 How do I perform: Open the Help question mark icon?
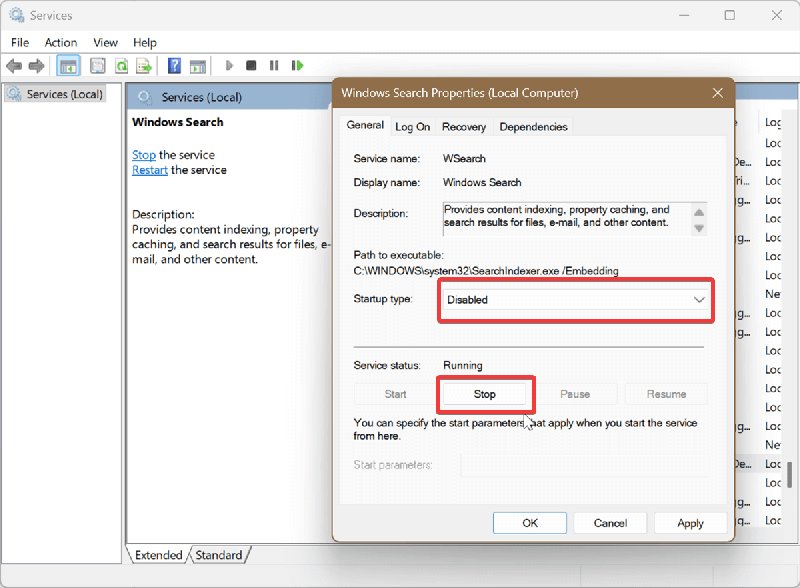(174, 65)
